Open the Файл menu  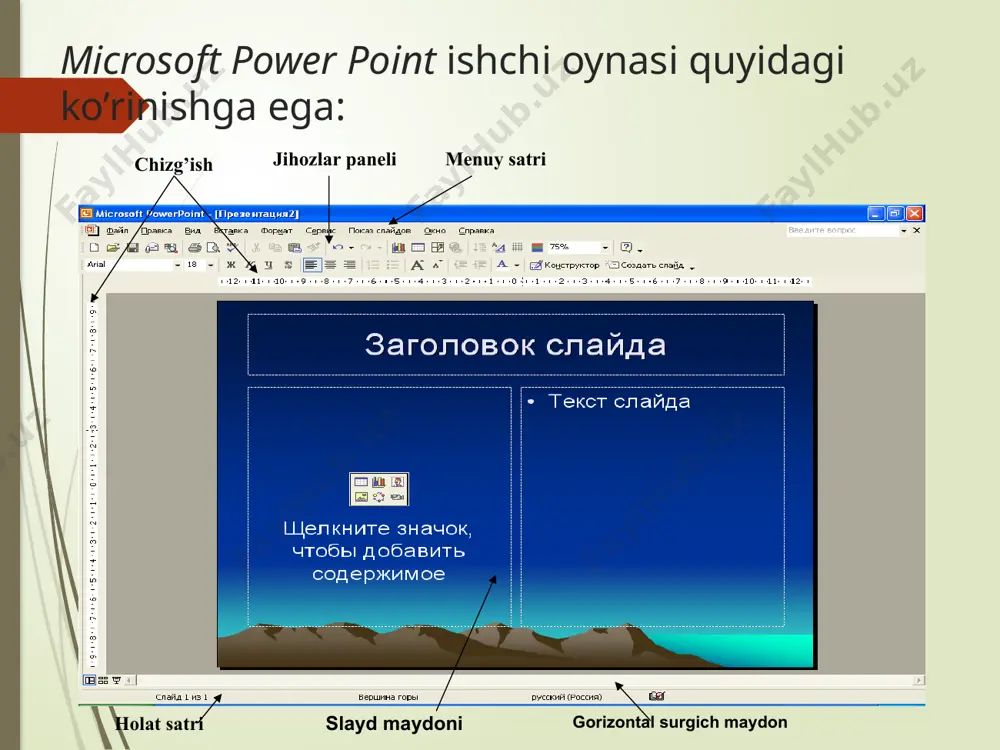point(117,230)
